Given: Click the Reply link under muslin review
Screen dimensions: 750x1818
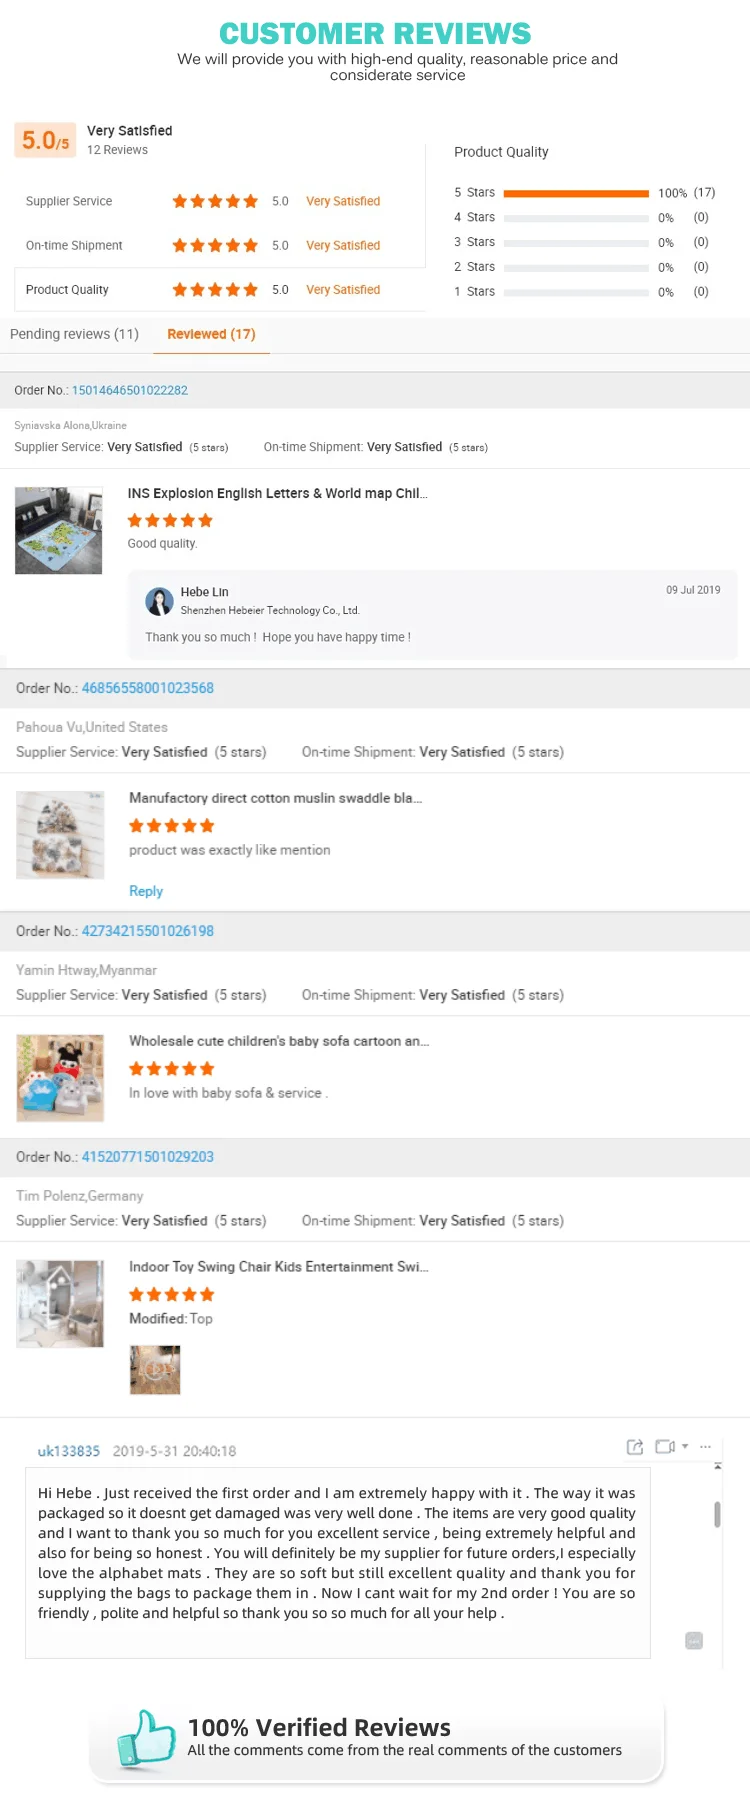Looking at the screenshot, I should point(146,891).
